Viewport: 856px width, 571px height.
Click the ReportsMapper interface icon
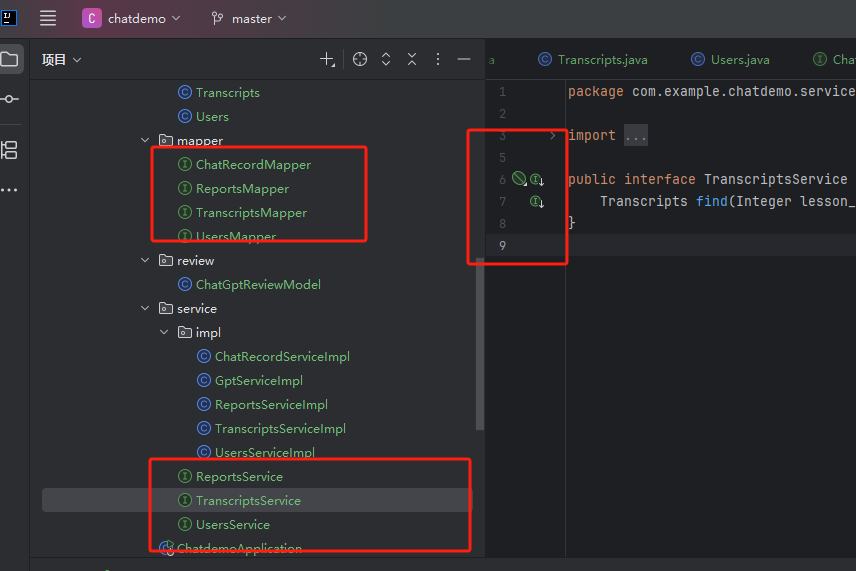[x=185, y=188]
